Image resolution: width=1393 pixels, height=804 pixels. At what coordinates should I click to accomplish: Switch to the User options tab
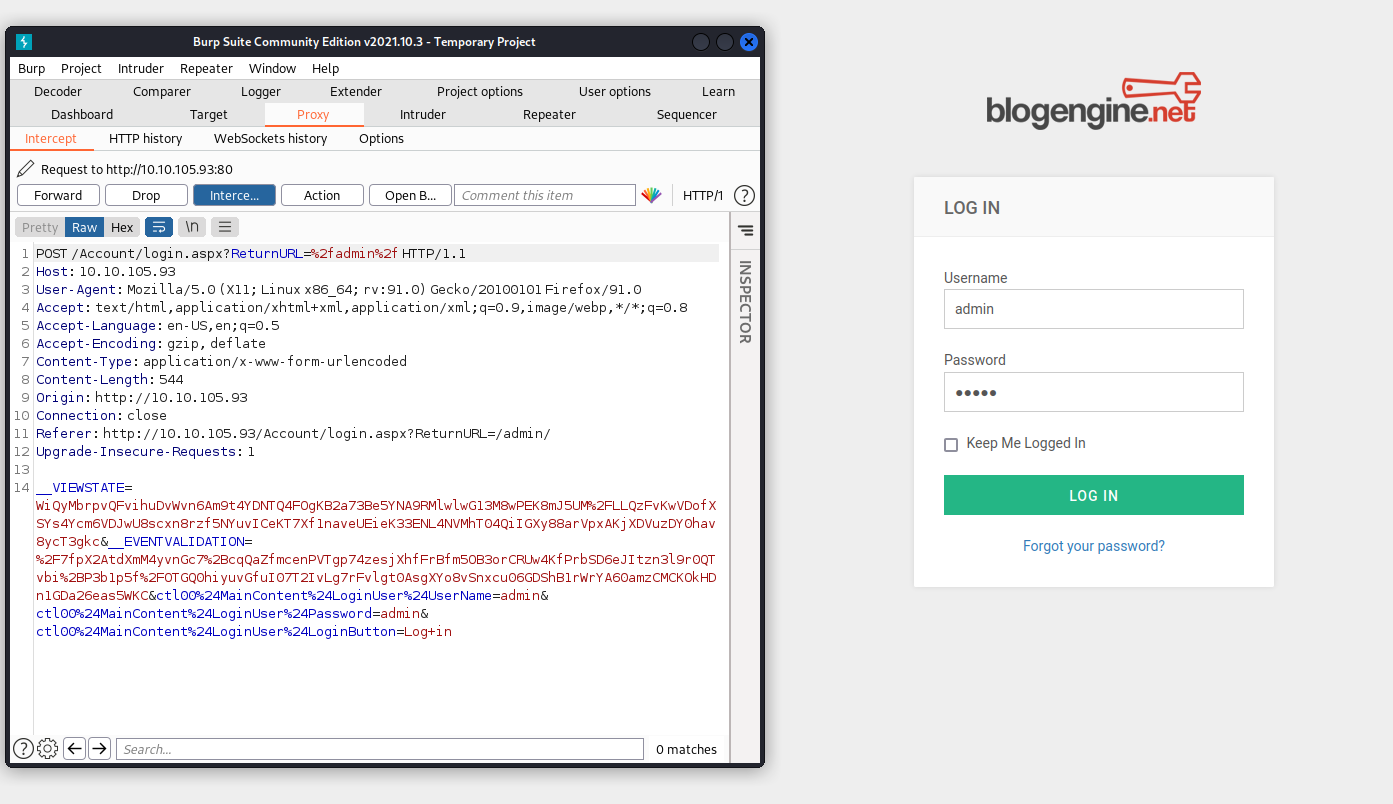click(x=615, y=91)
